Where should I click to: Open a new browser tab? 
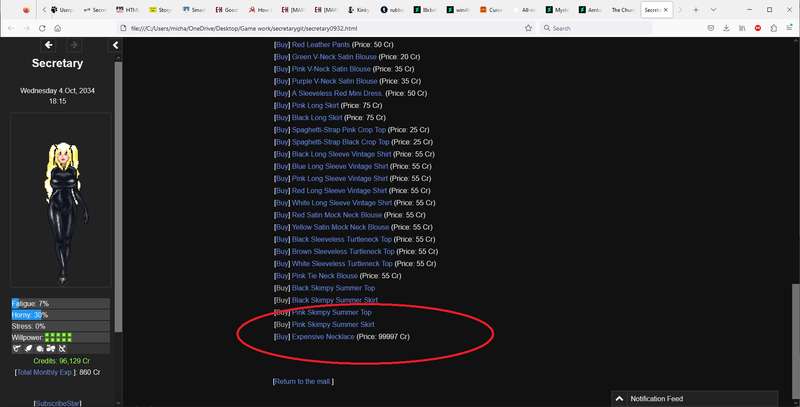(695, 10)
